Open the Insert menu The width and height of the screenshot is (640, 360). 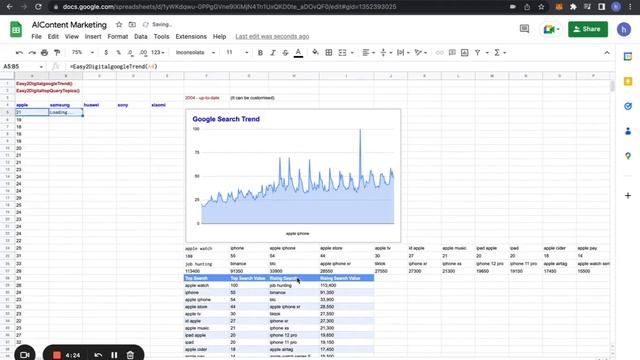click(x=93, y=36)
